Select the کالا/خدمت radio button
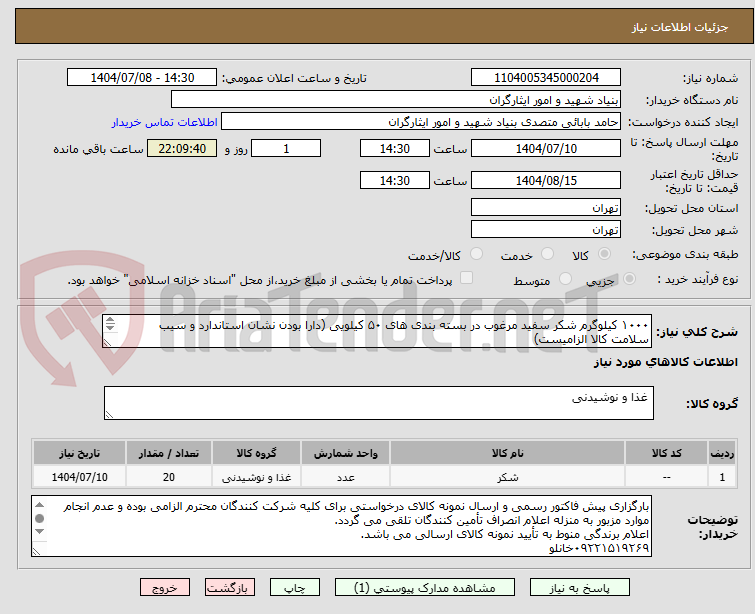 click(476, 254)
